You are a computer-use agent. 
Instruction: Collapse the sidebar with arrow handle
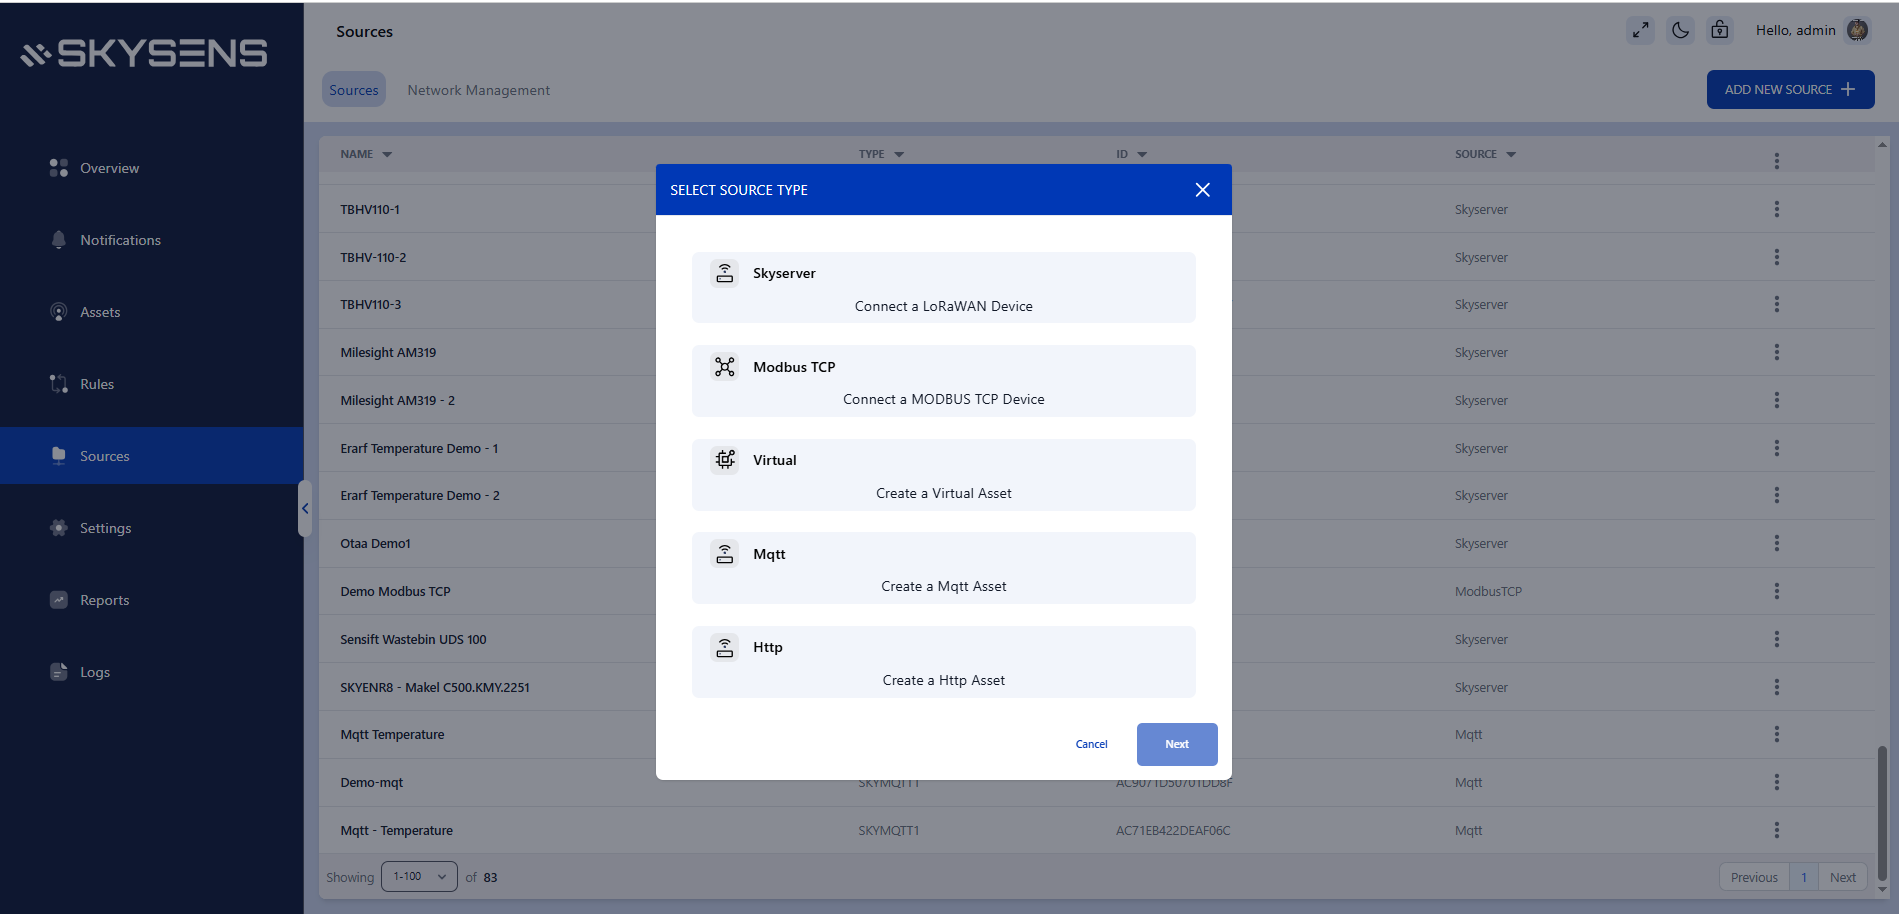click(x=305, y=508)
